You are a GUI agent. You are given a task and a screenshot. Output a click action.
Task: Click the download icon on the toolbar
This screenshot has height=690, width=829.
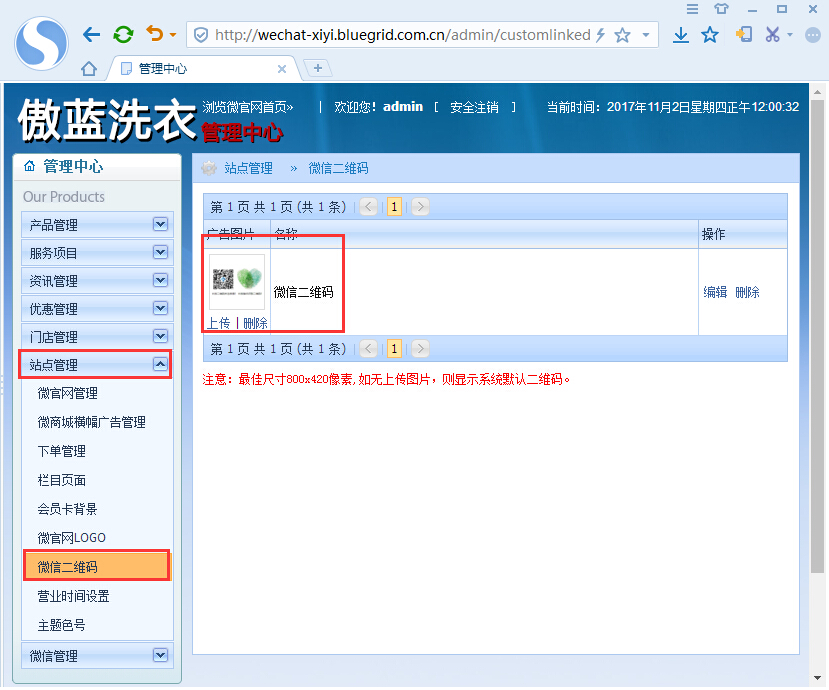(x=681, y=33)
